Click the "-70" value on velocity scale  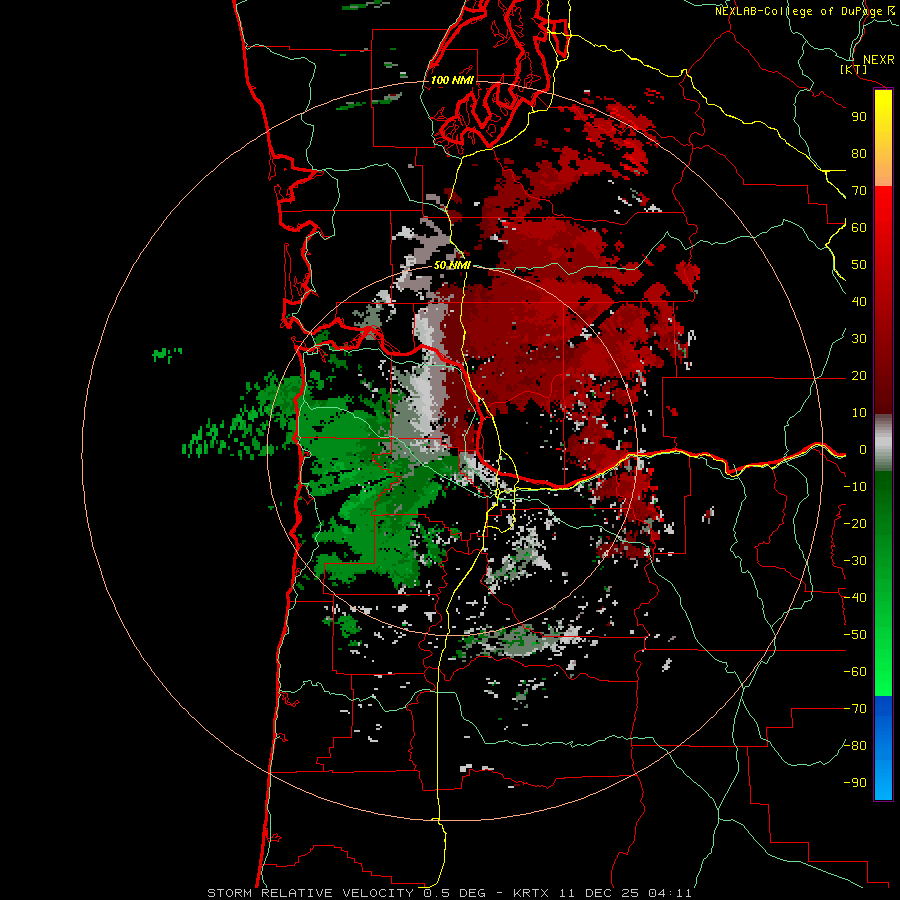click(x=855, y=709)
